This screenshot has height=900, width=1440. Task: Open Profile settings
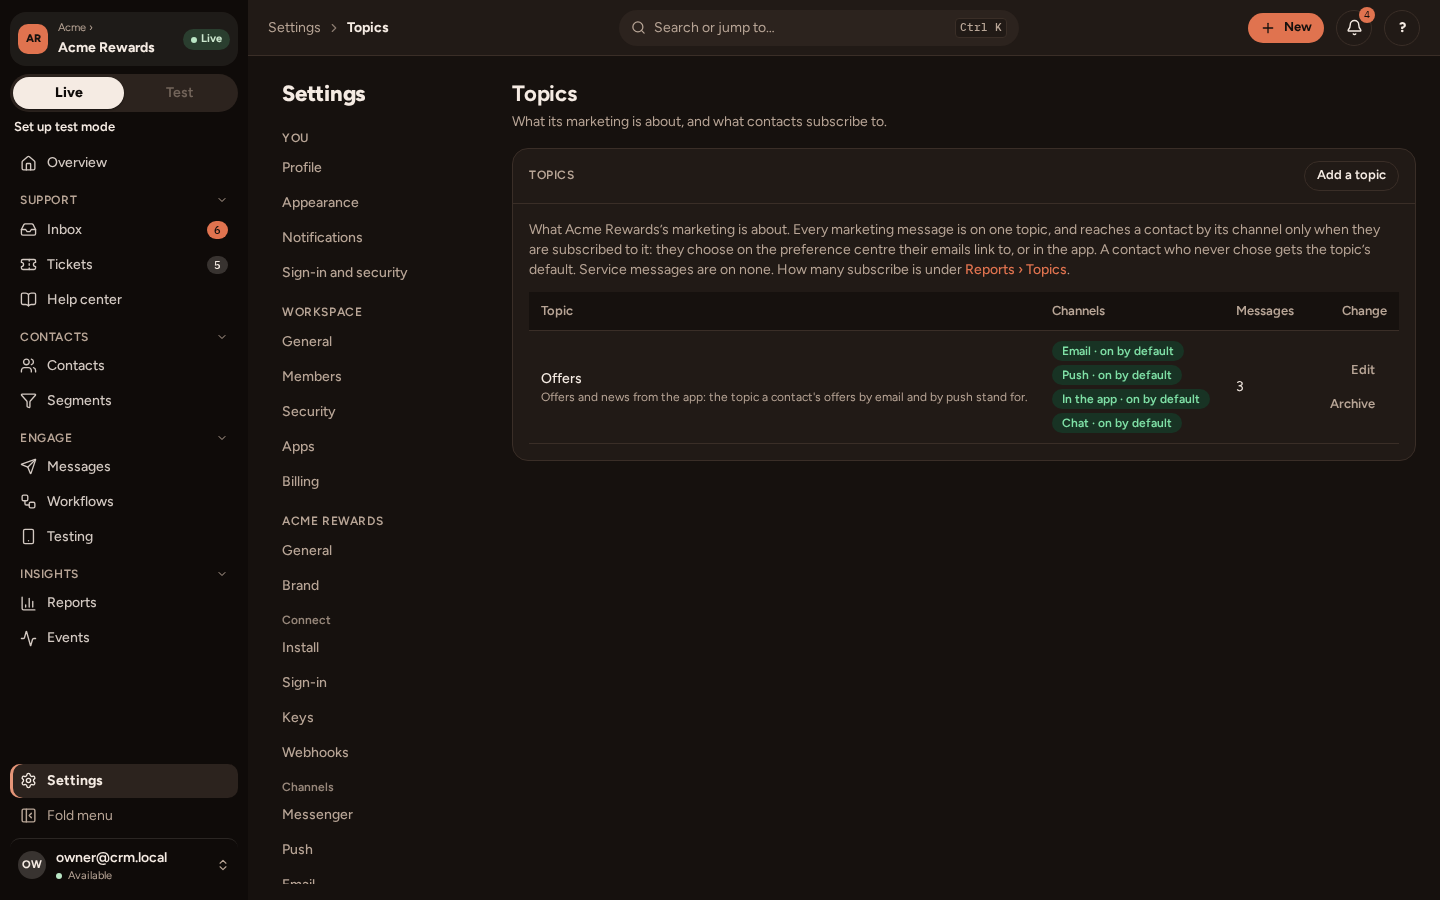click(302, 168)
